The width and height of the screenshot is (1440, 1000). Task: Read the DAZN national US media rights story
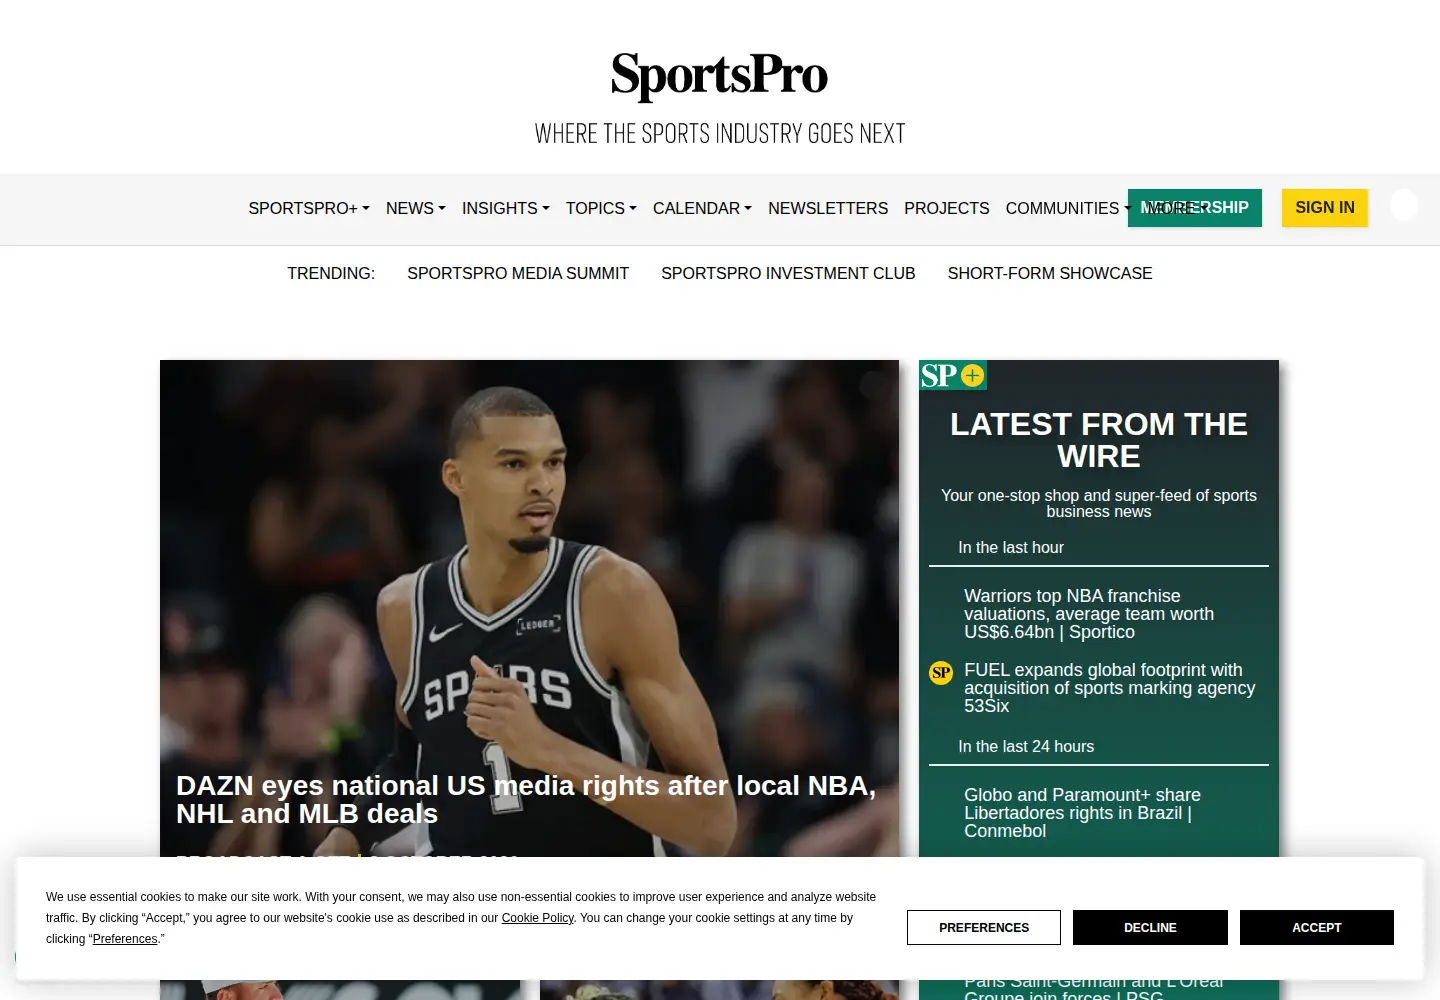click(526, 800)
